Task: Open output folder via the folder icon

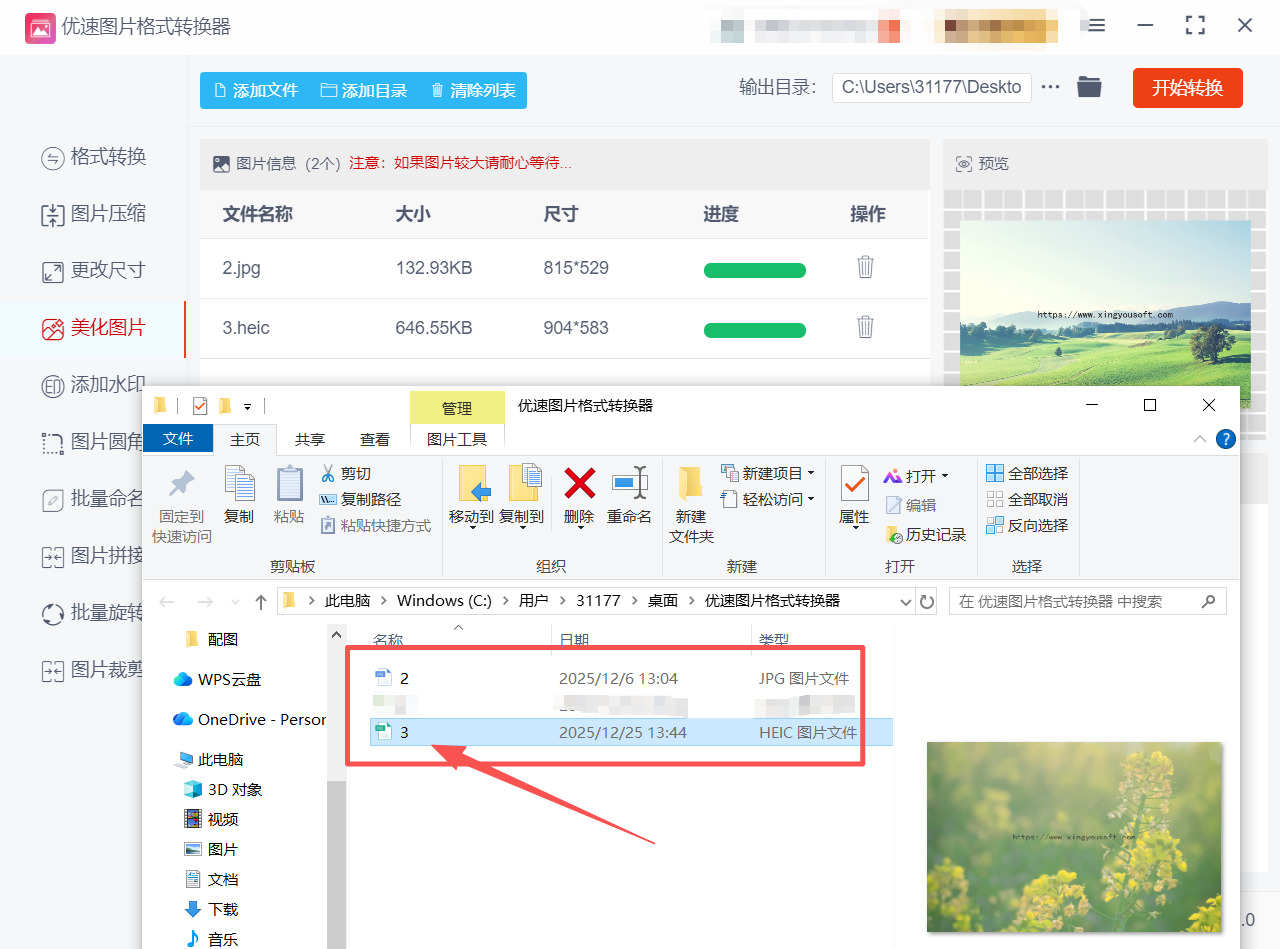Action: 1089,87
